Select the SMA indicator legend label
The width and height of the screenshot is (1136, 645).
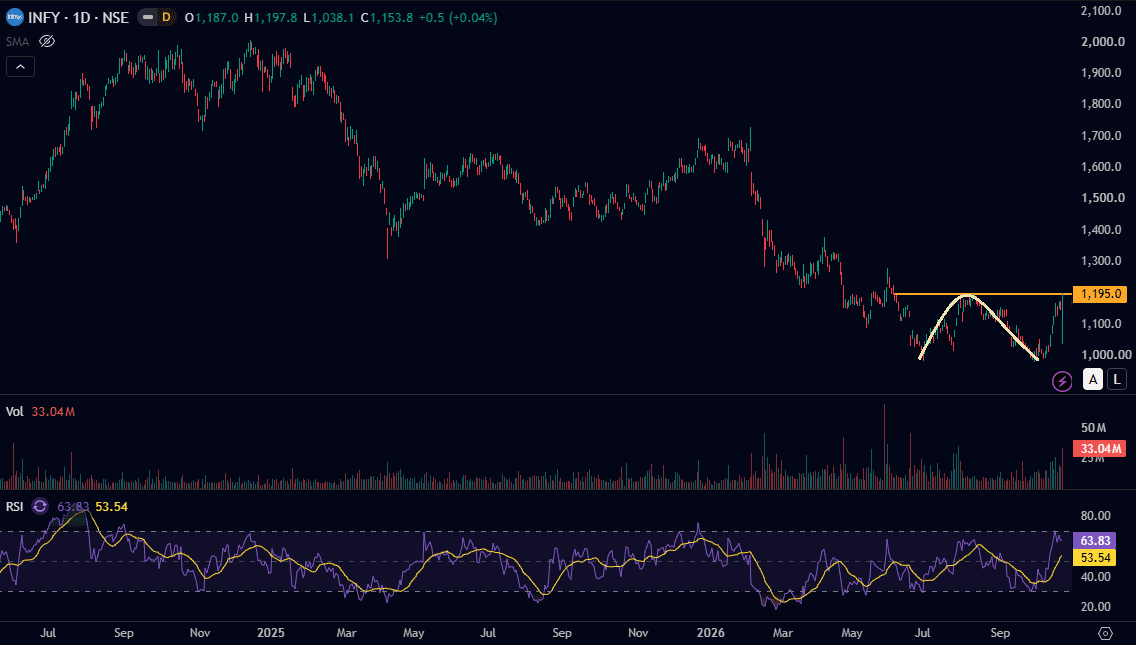[x=17, y=41]
